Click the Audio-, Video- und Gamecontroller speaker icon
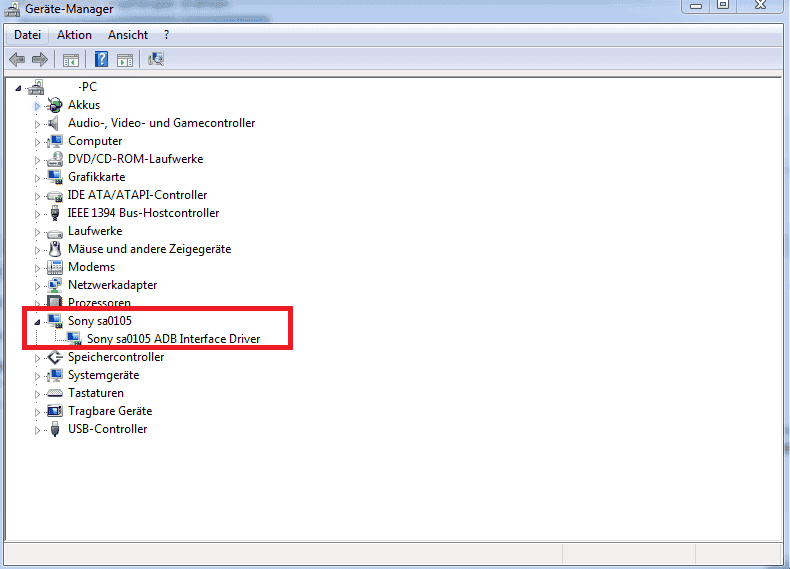This screenshot has height=569, width=790. point(54,123)
